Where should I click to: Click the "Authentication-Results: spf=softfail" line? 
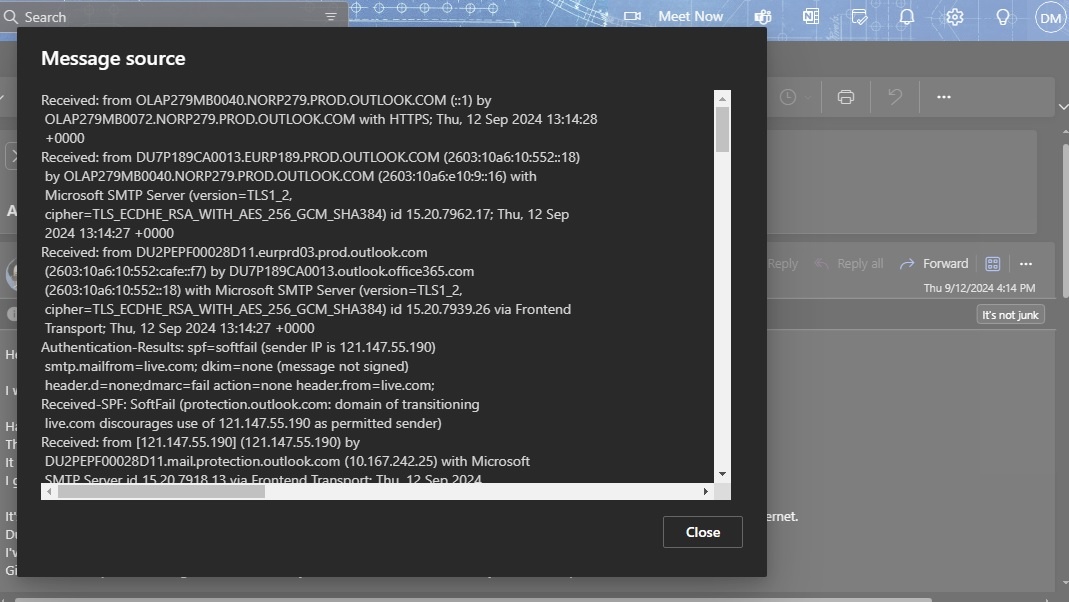tap(238, 347)
